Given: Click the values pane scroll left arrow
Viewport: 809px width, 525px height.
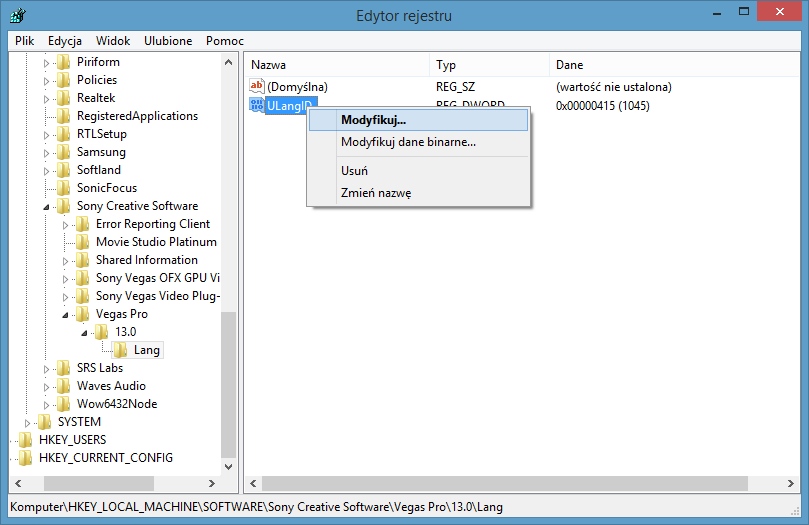Looking at the screenshot, I should (x=253, y=483).
